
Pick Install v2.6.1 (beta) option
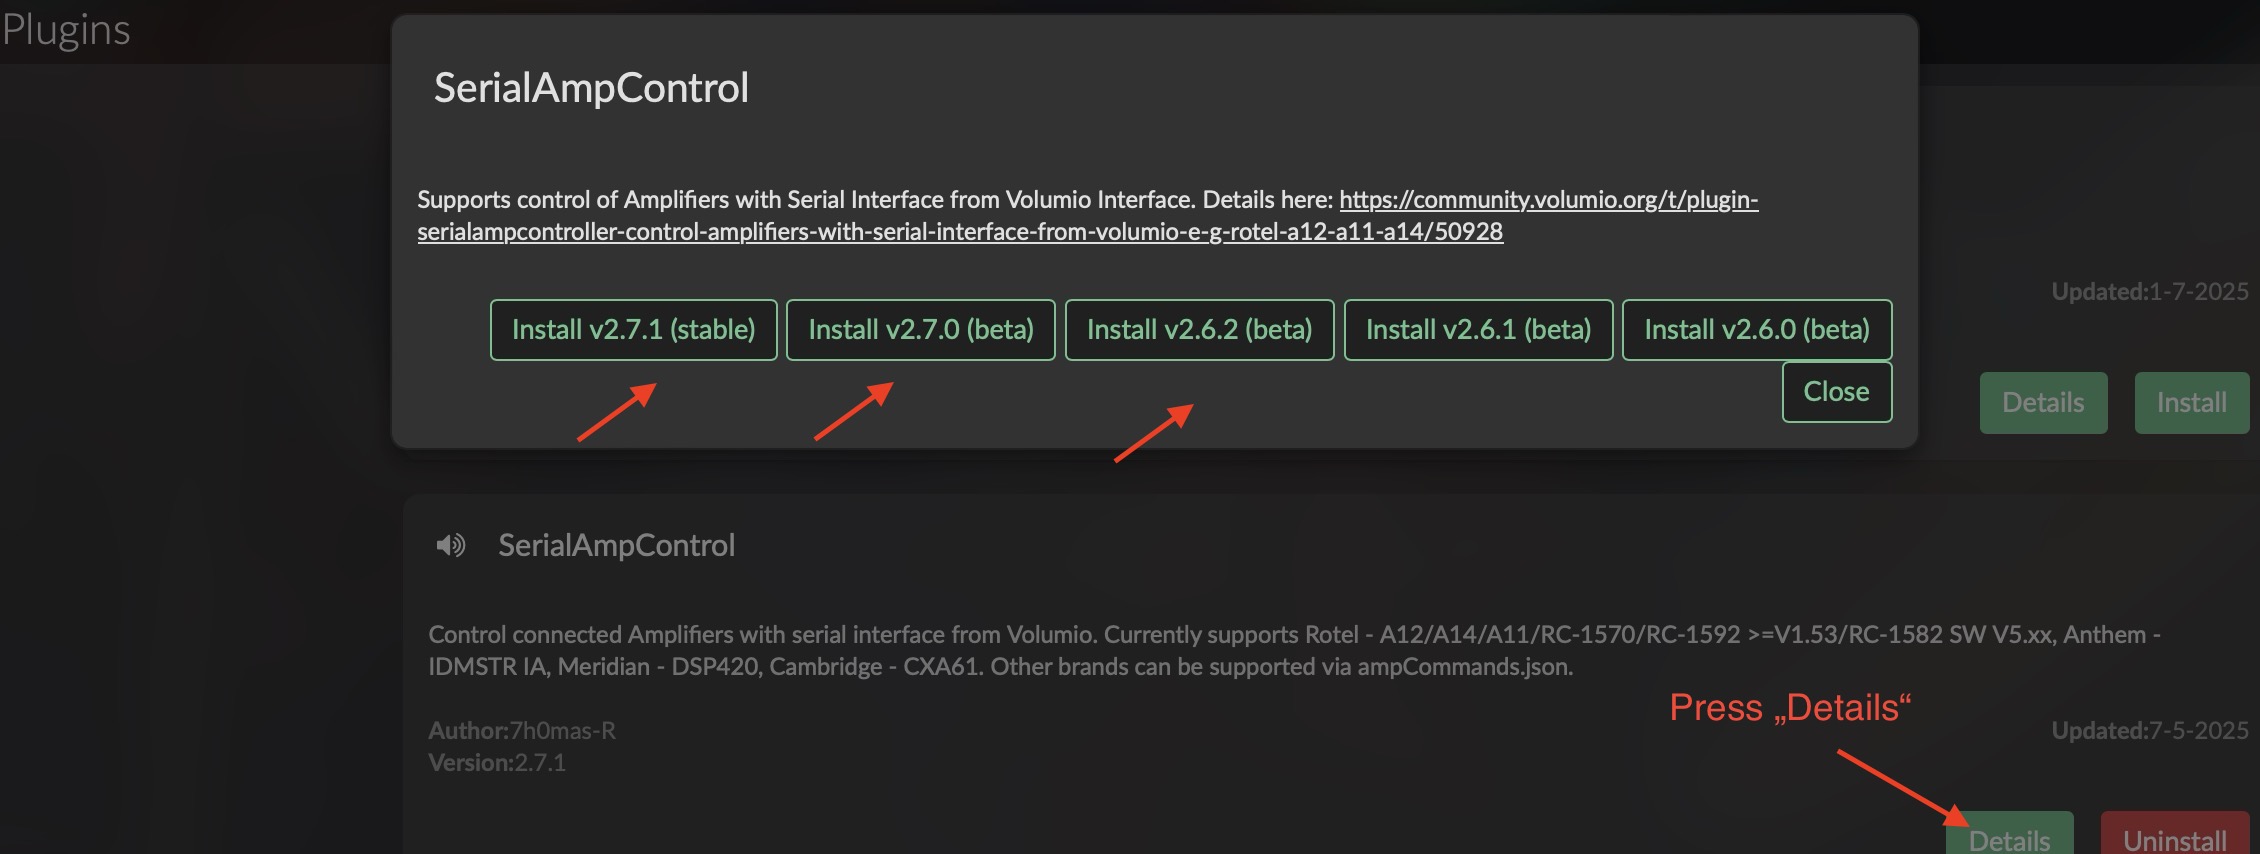point(1478,330)
